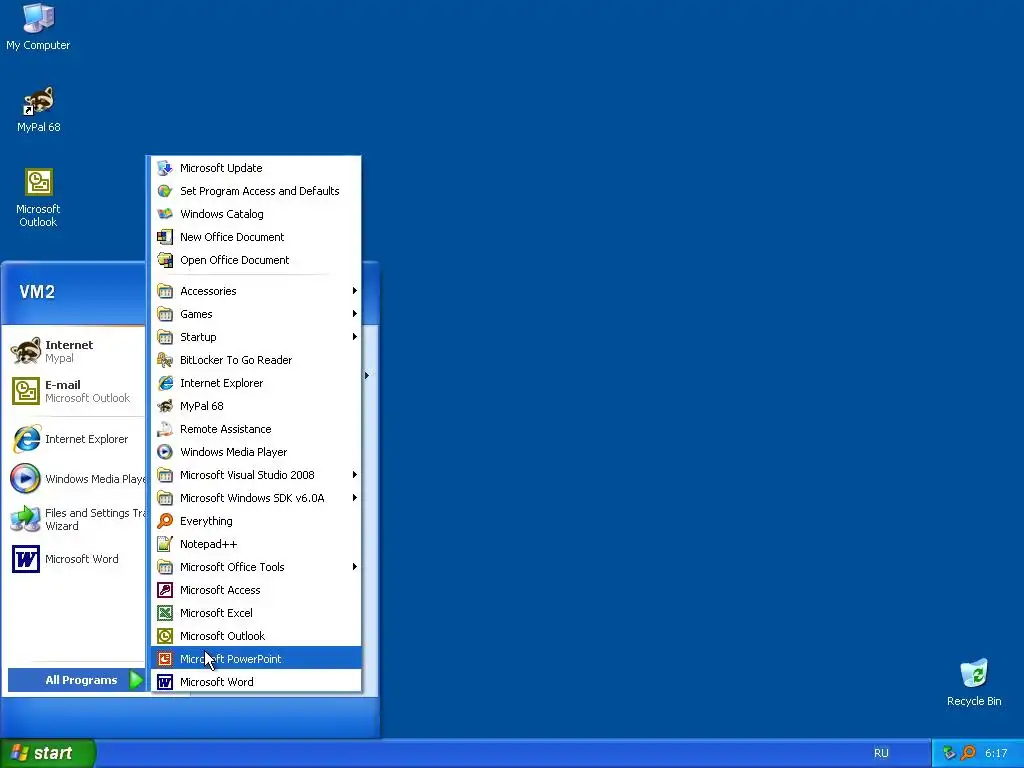Click the Microsoft Update icon
Viewport: 1024px width, 768px height.
pos(165,168)
